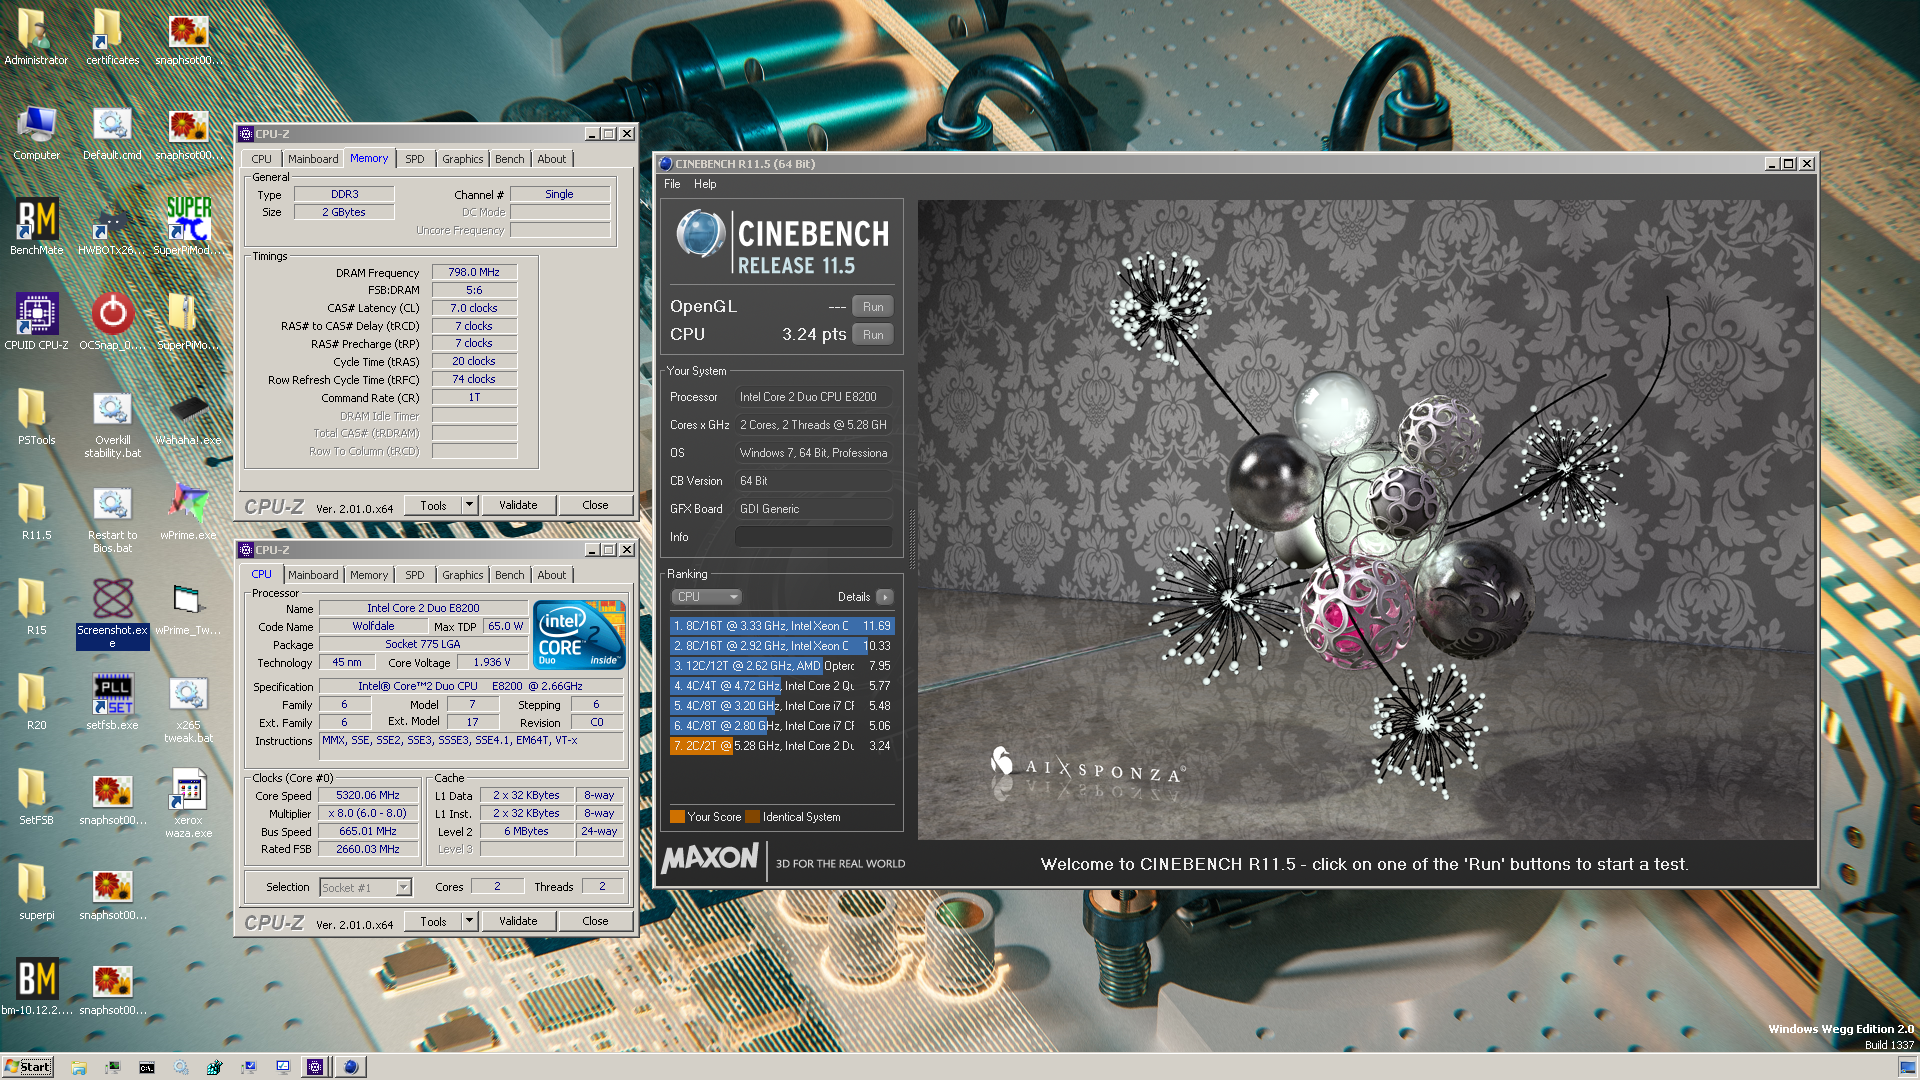Open the About tab in upper CPU-Z window
This screenshot has width=1920, height=1080.
551,159
